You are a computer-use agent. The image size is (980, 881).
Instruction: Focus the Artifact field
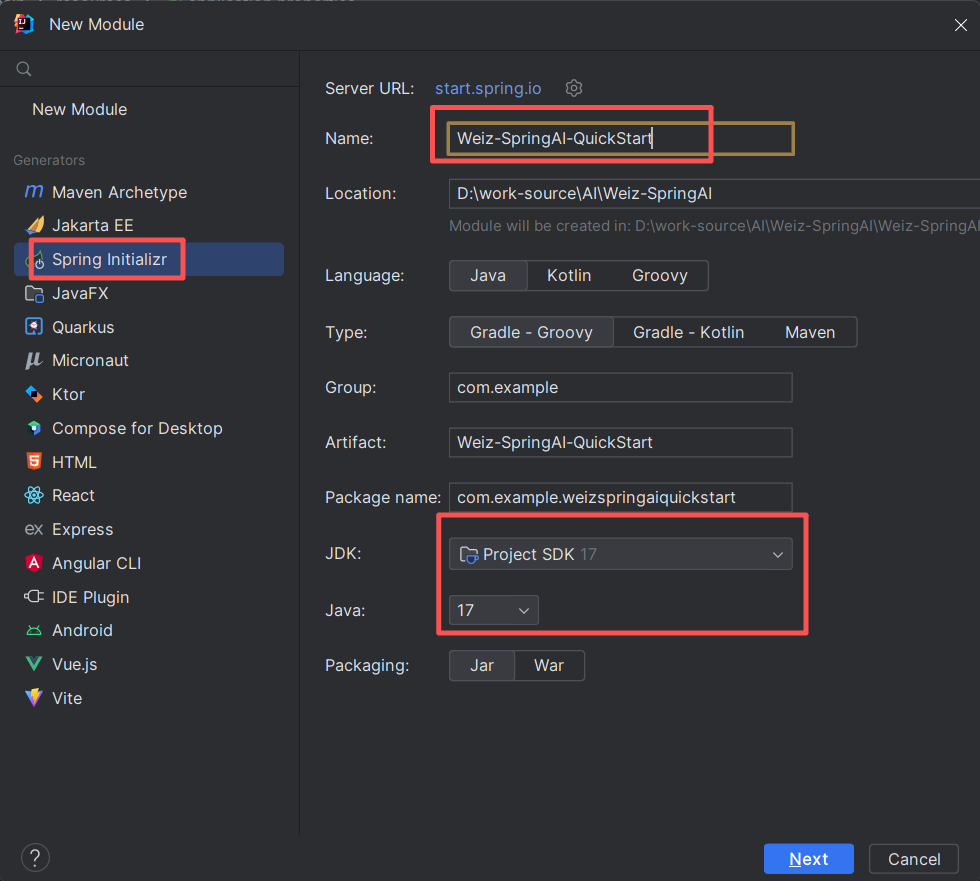[x=621, y=442]
